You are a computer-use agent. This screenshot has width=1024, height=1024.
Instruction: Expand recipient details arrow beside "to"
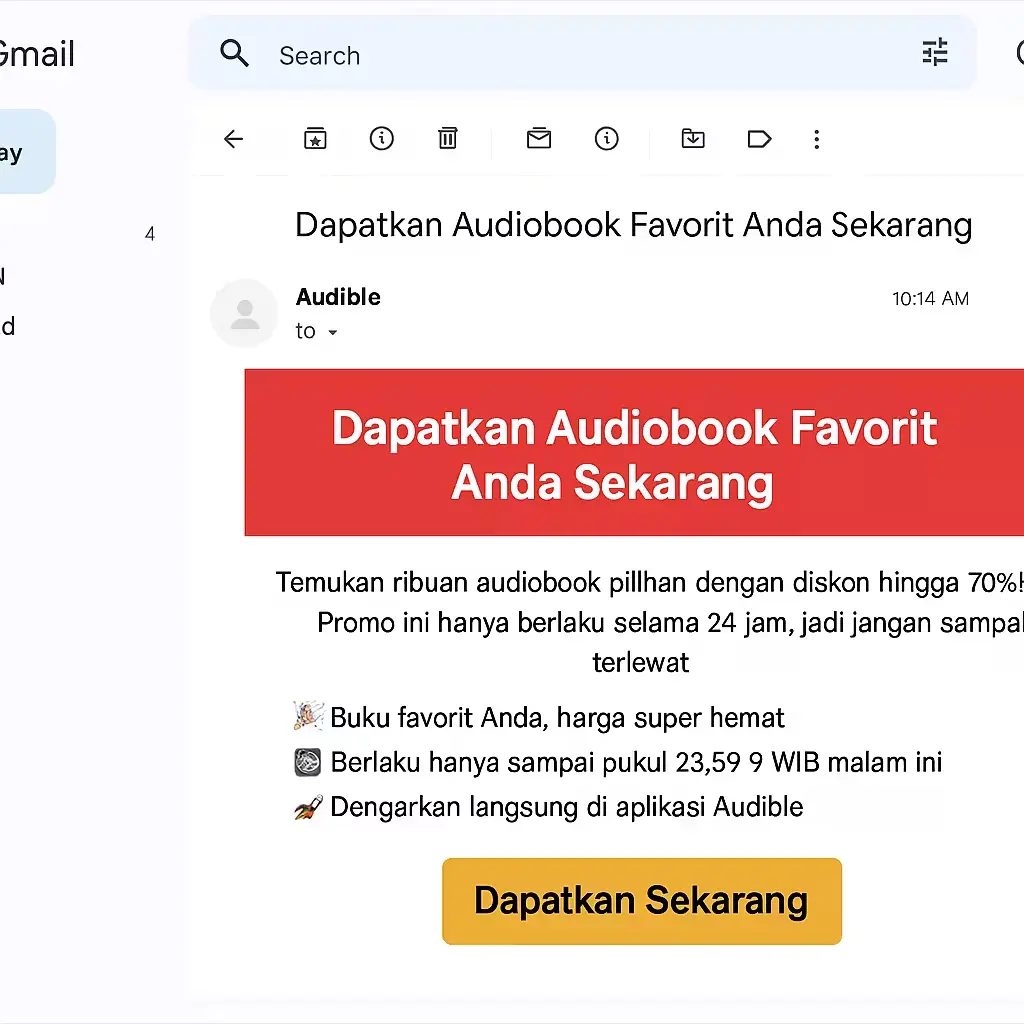(333, 332)
